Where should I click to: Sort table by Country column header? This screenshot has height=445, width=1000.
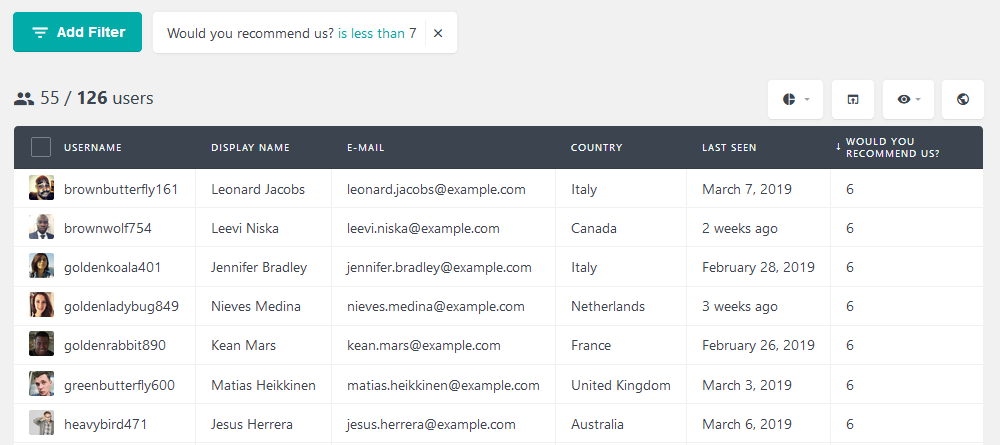pyautogui.click(x=596, y=147)
